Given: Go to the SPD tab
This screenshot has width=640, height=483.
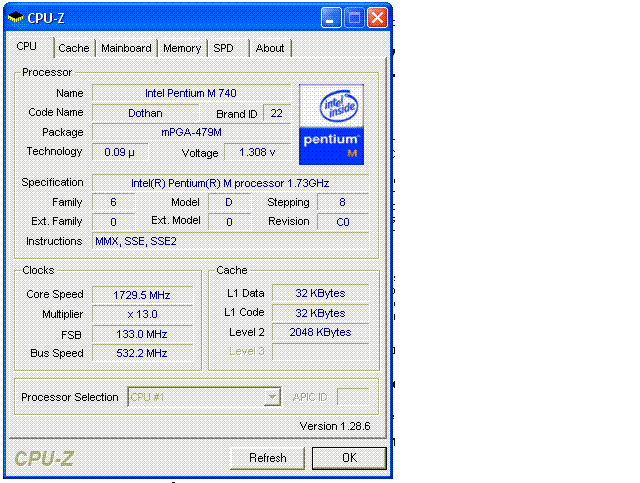Looking at the screenshot, I should (223, 48).
